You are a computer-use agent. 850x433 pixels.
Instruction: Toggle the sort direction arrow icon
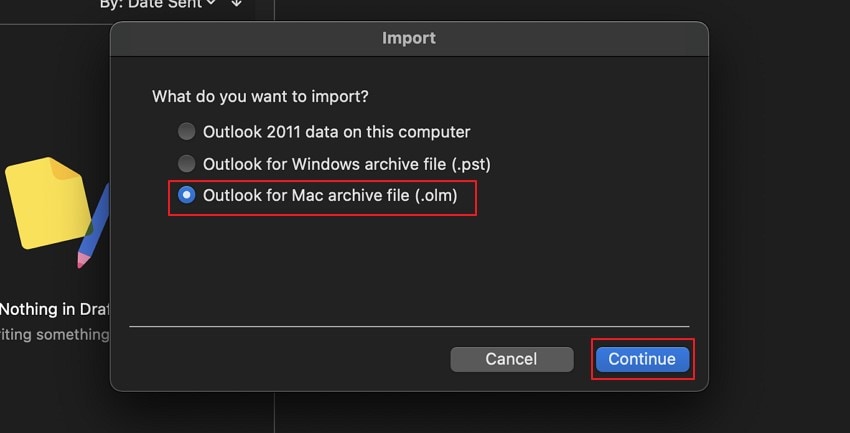click(236, 3)
